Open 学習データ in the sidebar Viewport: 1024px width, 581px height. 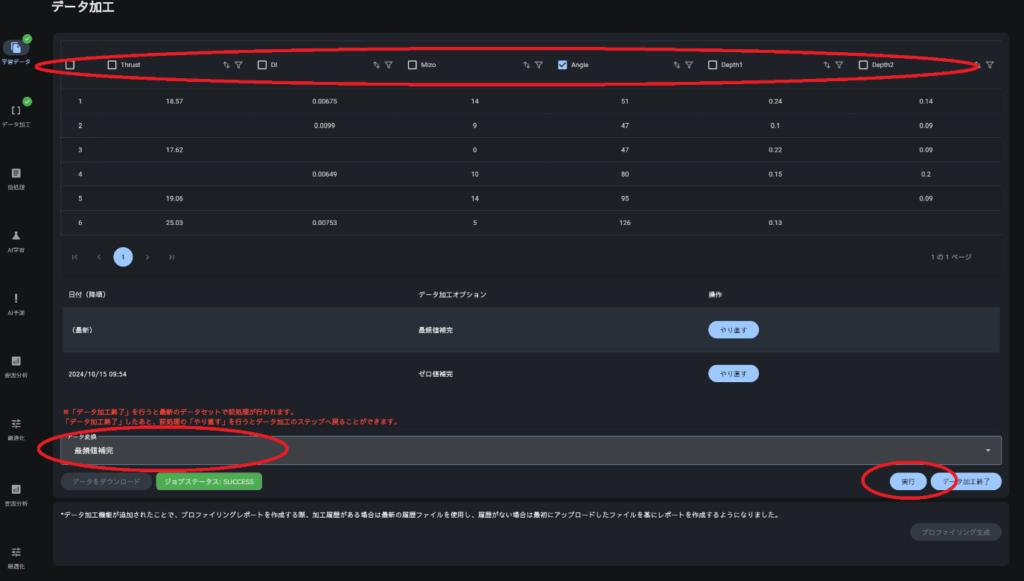[16, 48]
